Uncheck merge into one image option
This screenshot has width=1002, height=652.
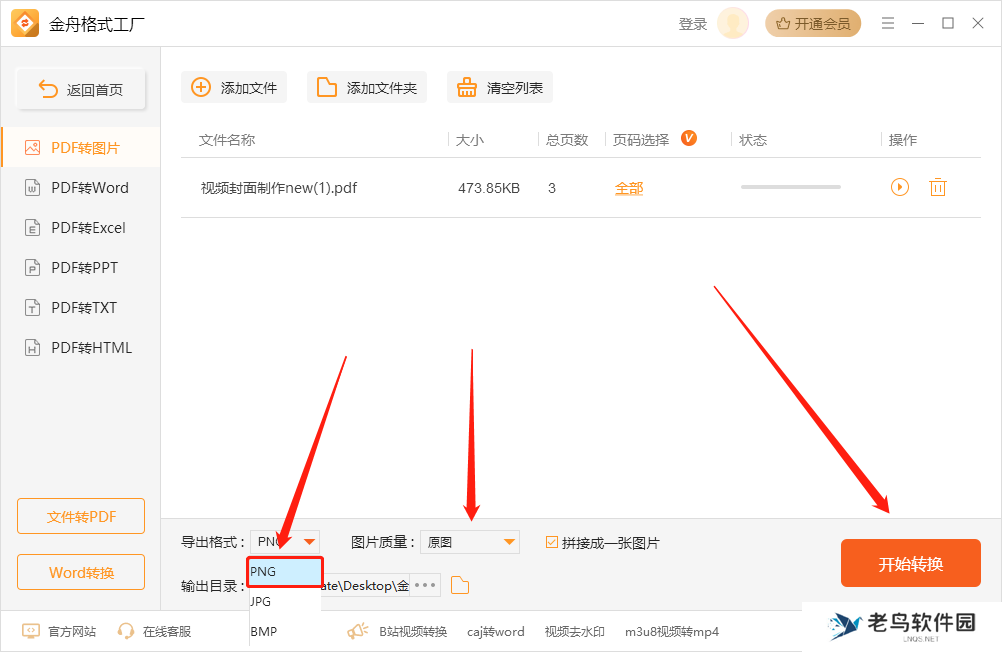pos(552,541)
